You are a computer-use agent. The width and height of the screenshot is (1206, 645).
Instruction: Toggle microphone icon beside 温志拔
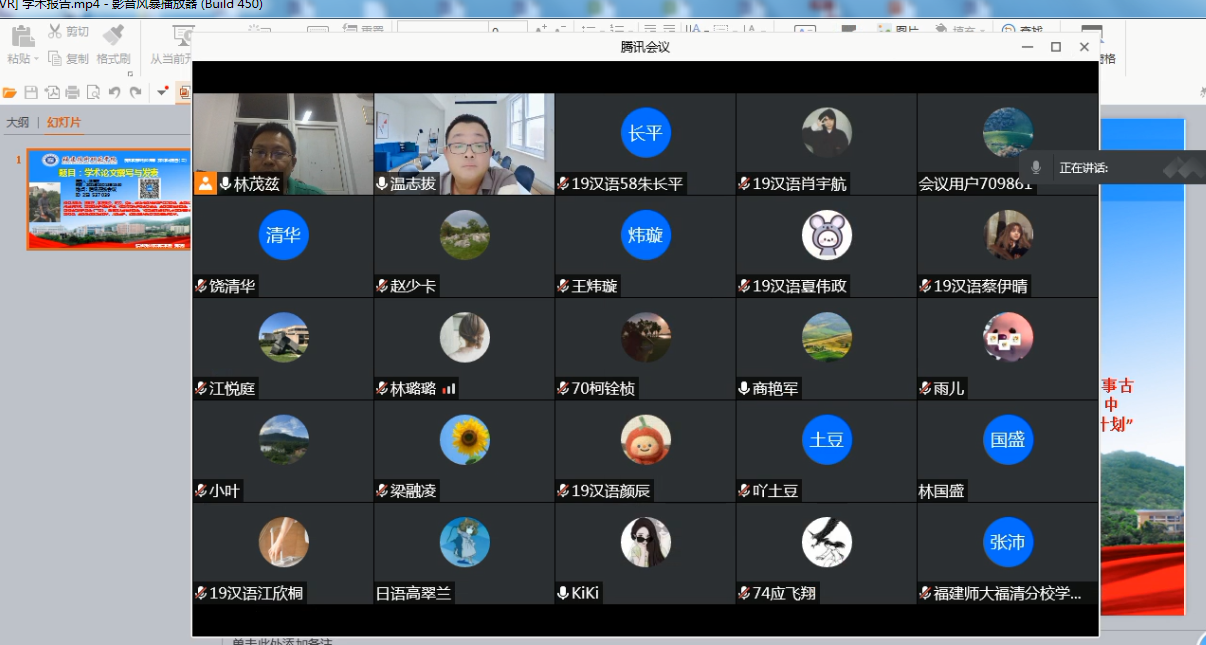[381, 184]
